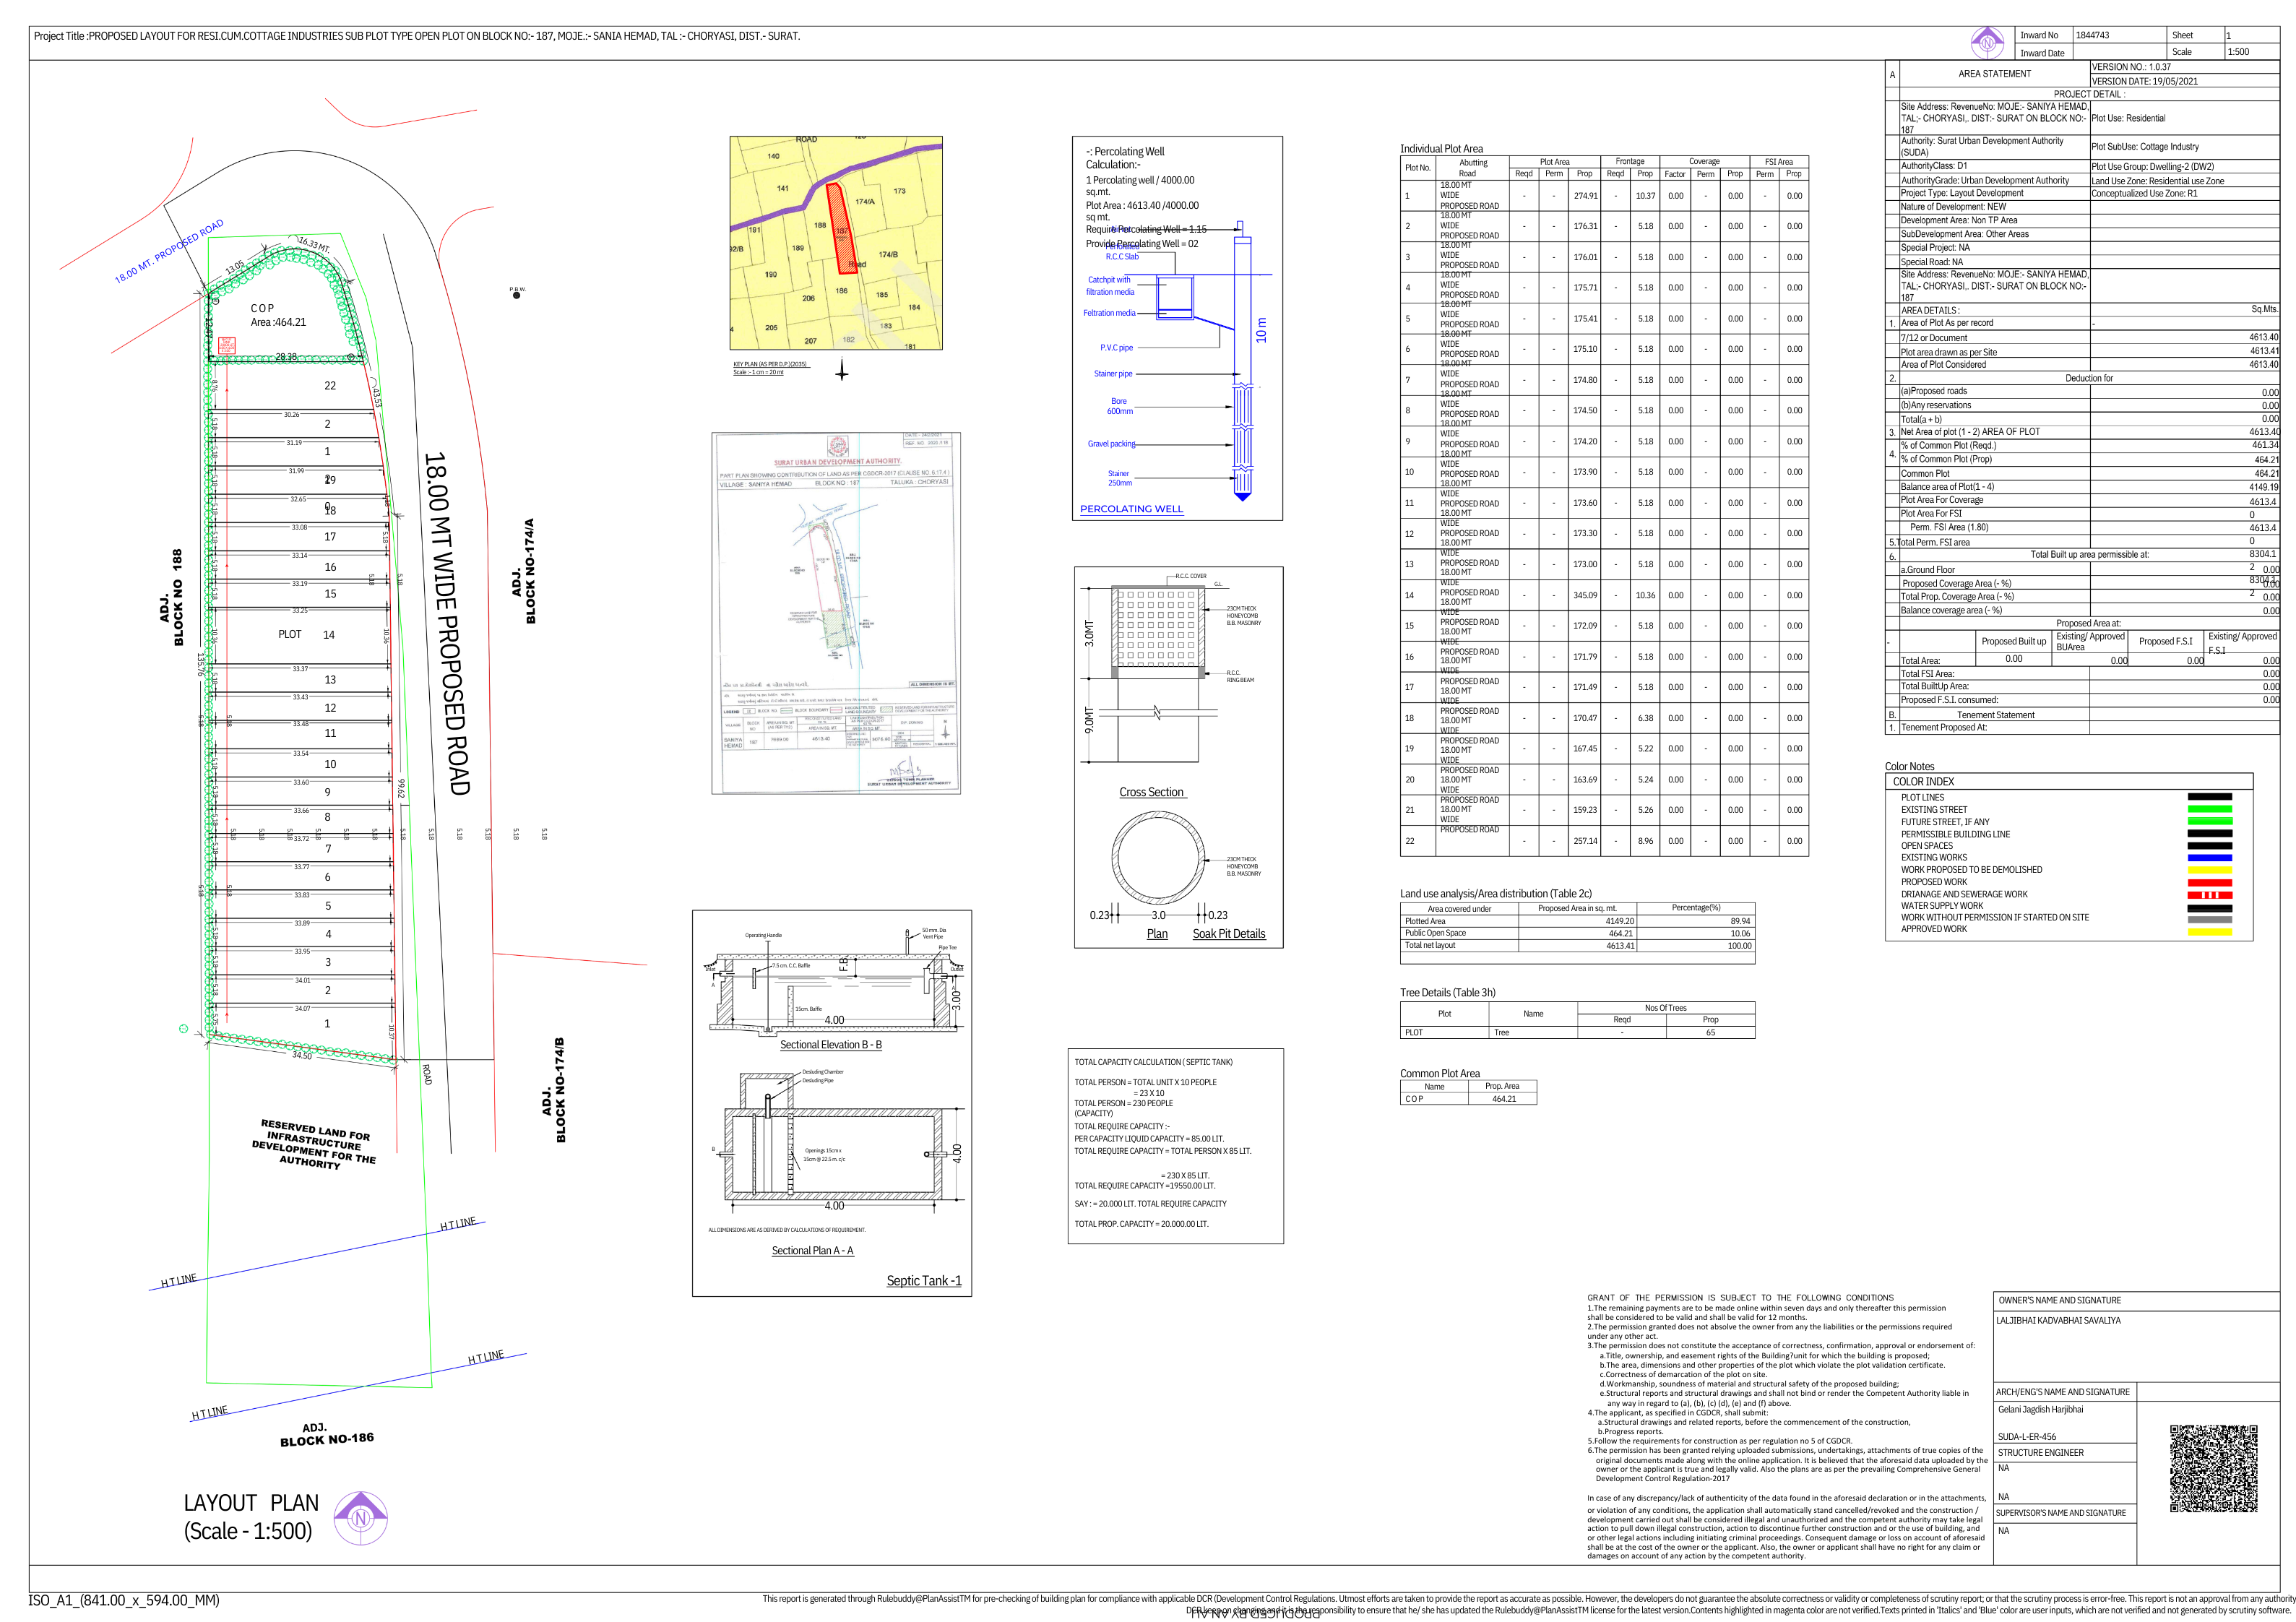Click the Abutting Road column header
Viewport: 2296px width, 1622px height.
[1472, 168]
